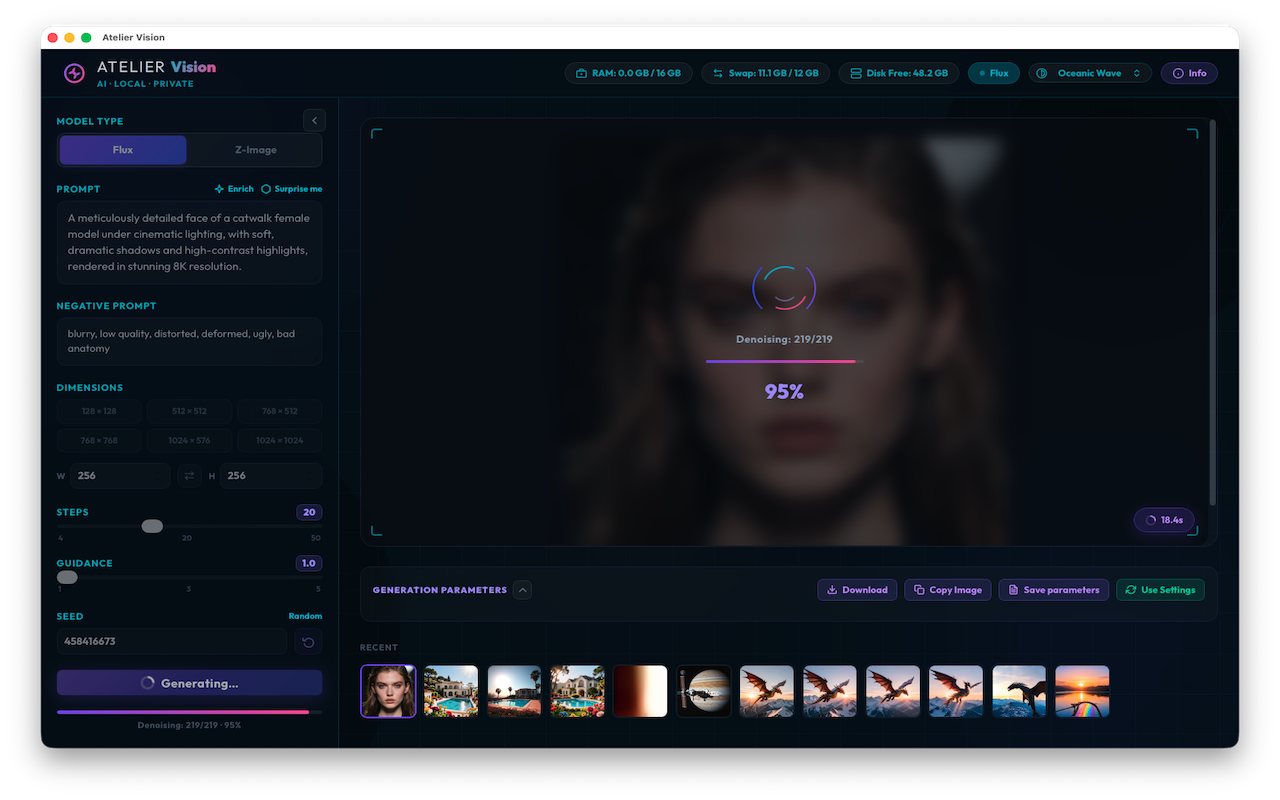
Task: Open the woman portrait recent thumbnail
Action: [388, 691]
